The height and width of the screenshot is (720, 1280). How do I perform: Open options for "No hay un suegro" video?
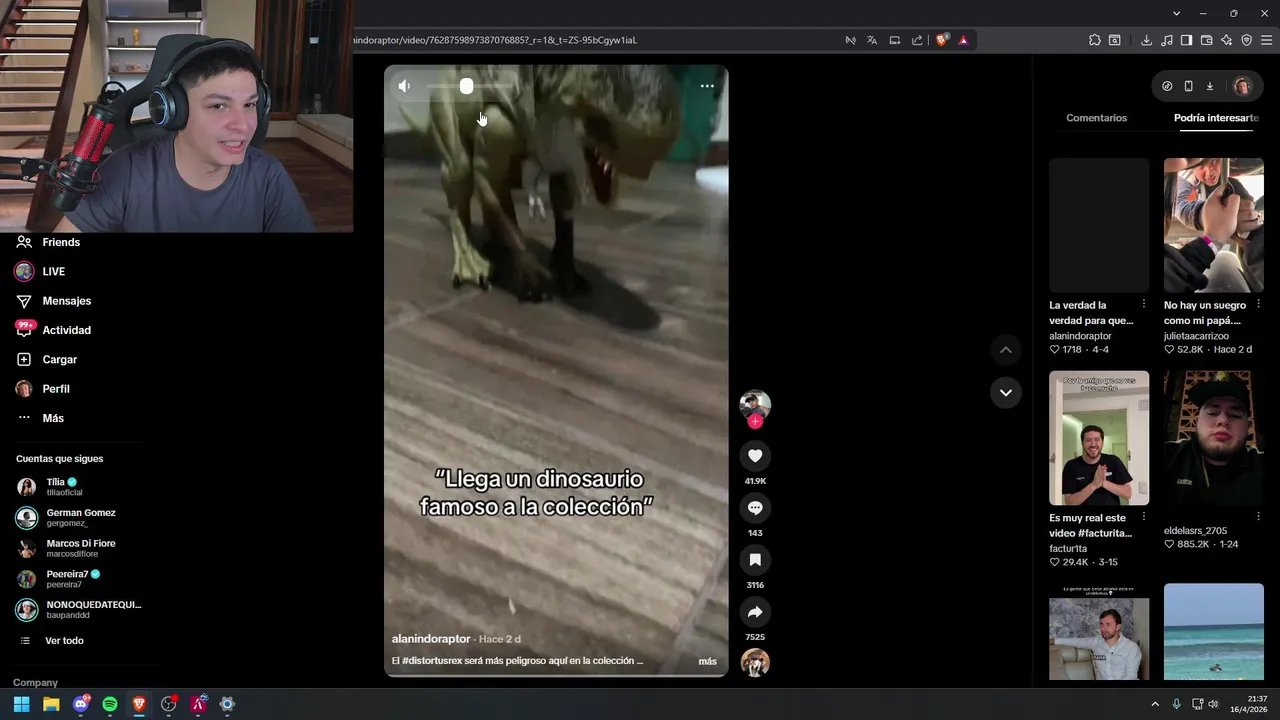1259,304
